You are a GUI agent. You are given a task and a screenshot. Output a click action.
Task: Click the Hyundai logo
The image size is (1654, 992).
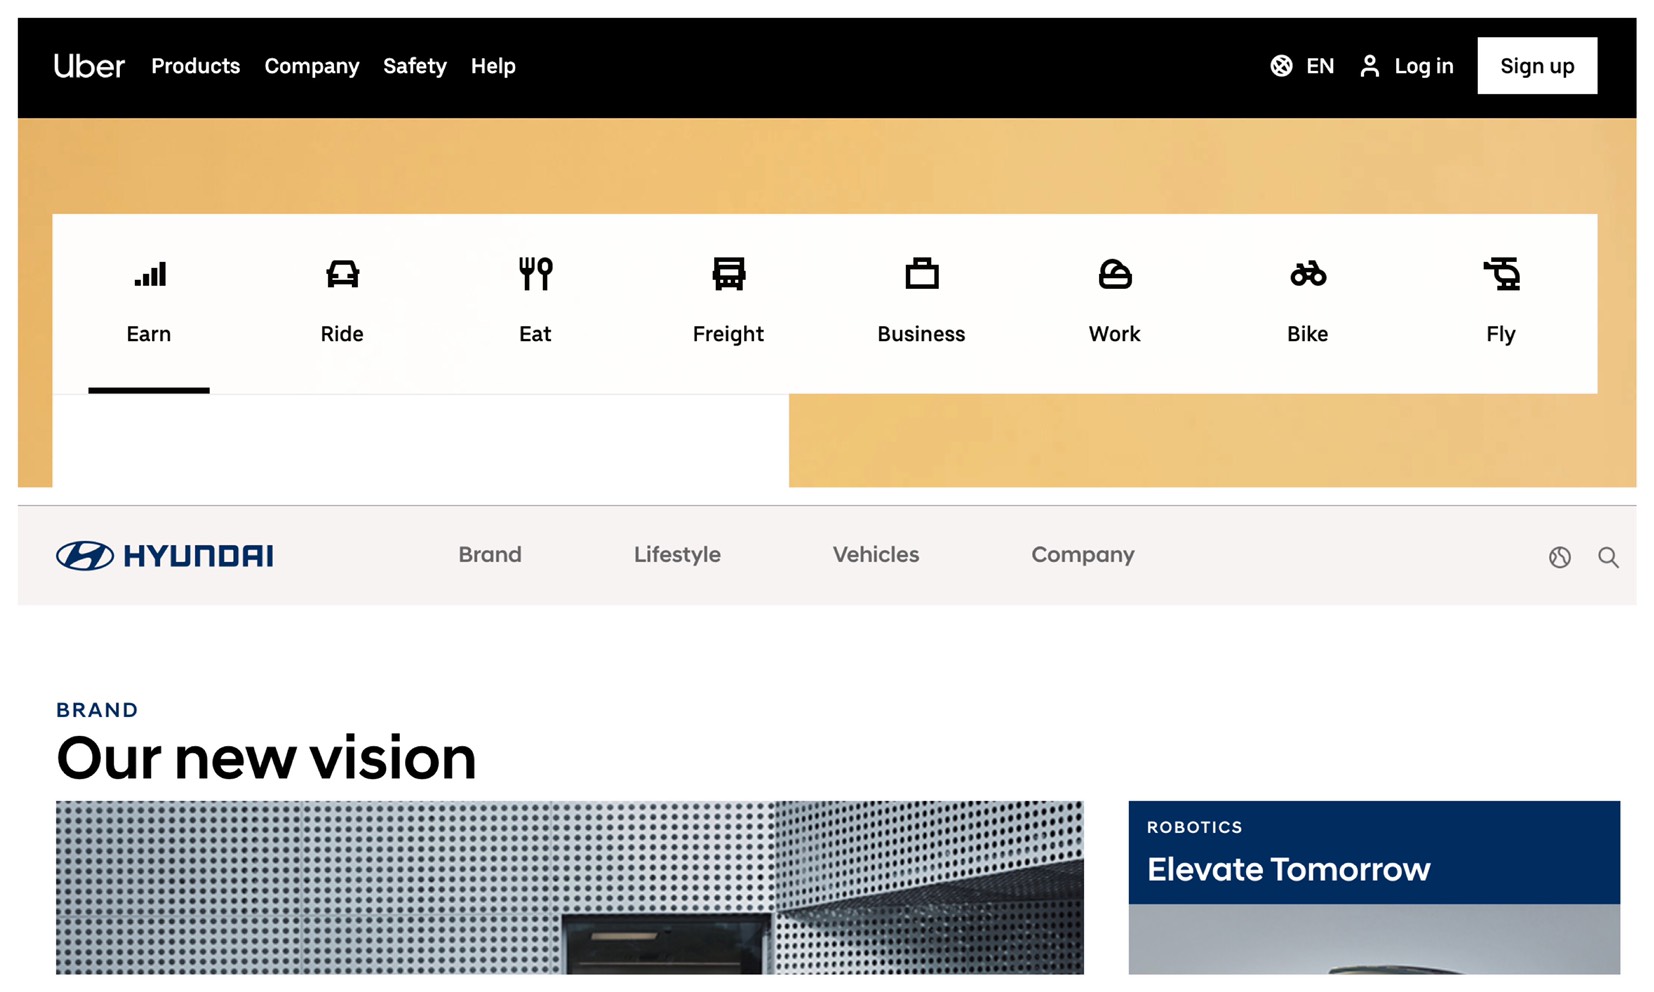[165, 556]
